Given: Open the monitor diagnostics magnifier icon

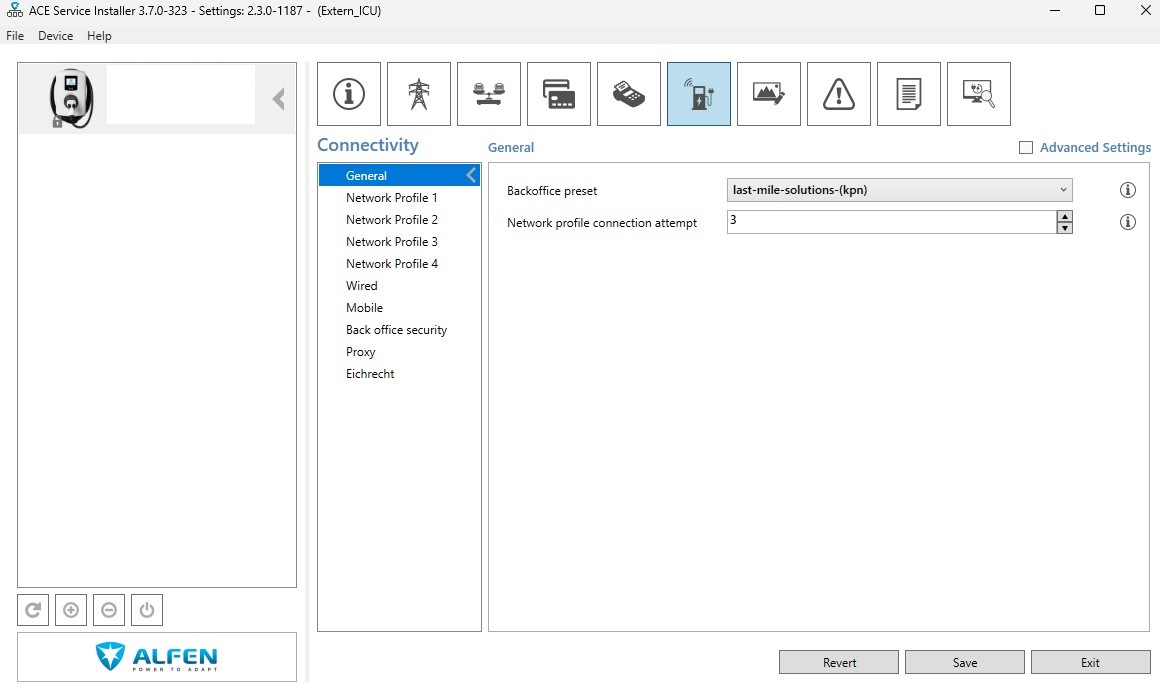Looking at the screenshot, I should (979, 94).
